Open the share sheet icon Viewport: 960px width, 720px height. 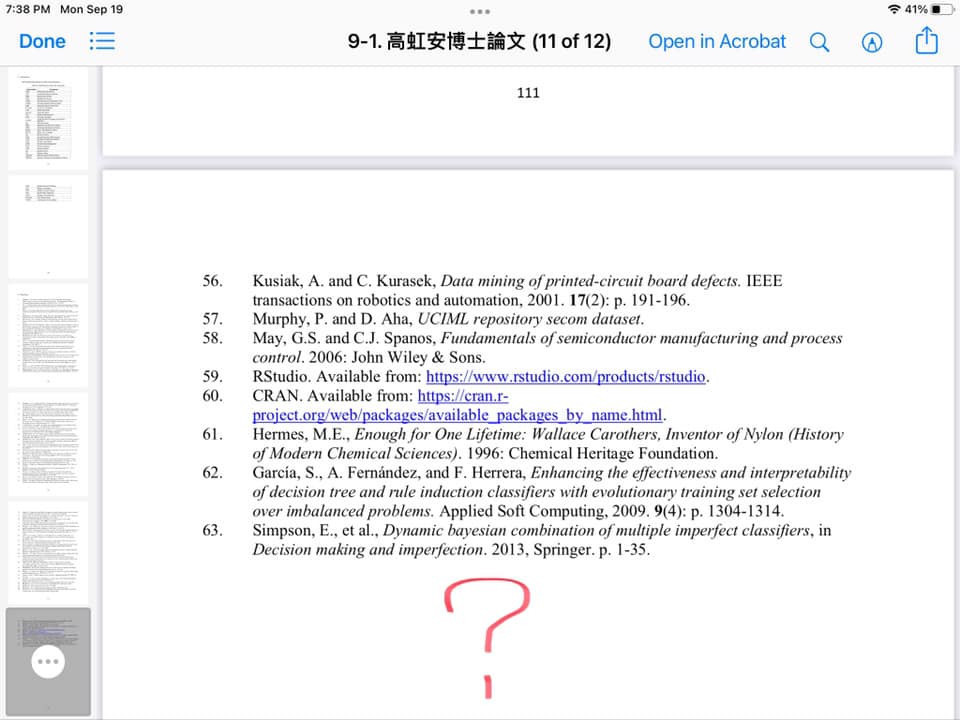point(926,40)
